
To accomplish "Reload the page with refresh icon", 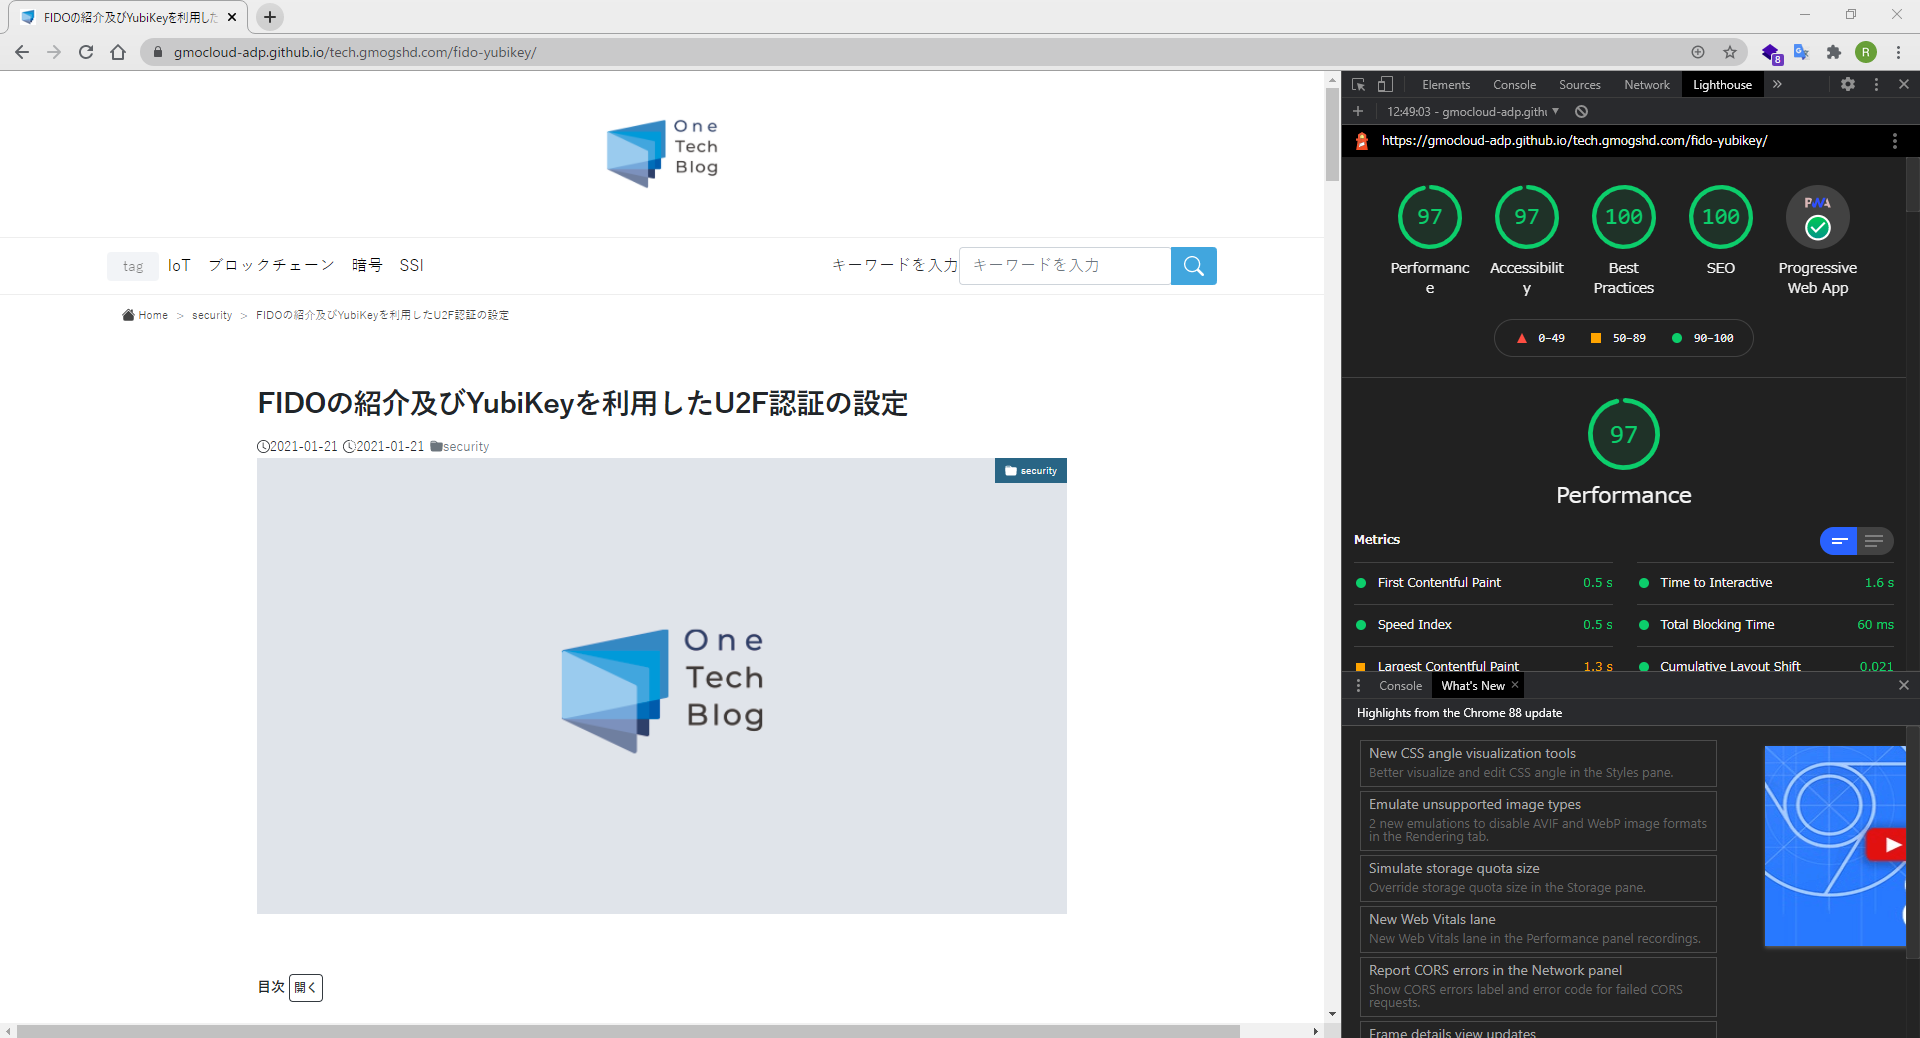I will click(x=86, y=52).
